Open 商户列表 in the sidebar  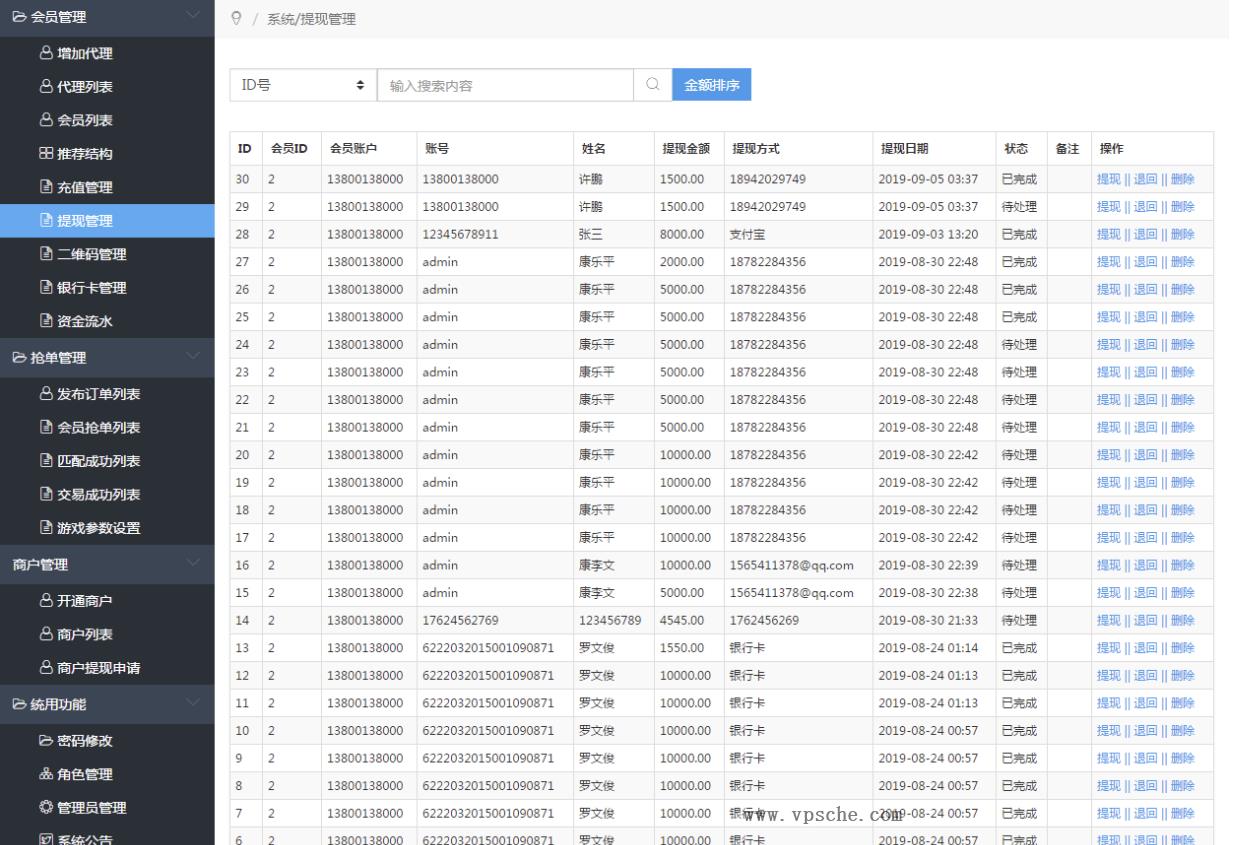[x=107, y=634]
